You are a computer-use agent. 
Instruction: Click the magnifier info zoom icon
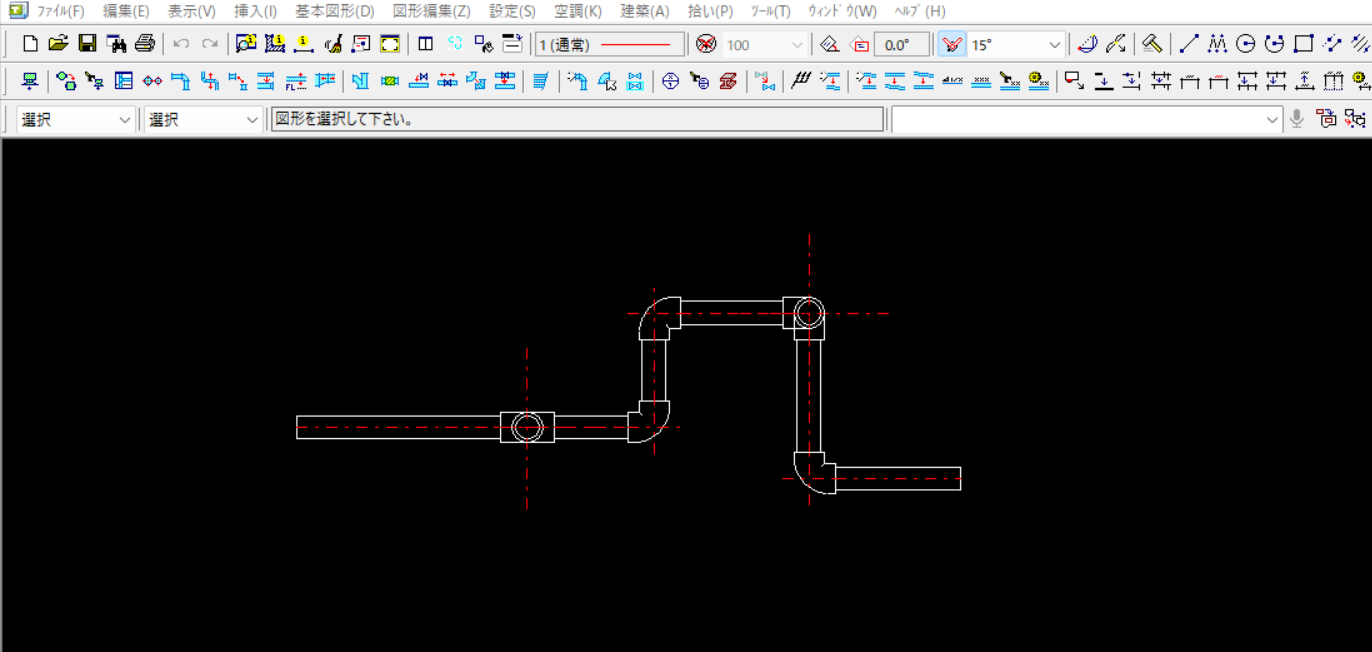point(246,44)
